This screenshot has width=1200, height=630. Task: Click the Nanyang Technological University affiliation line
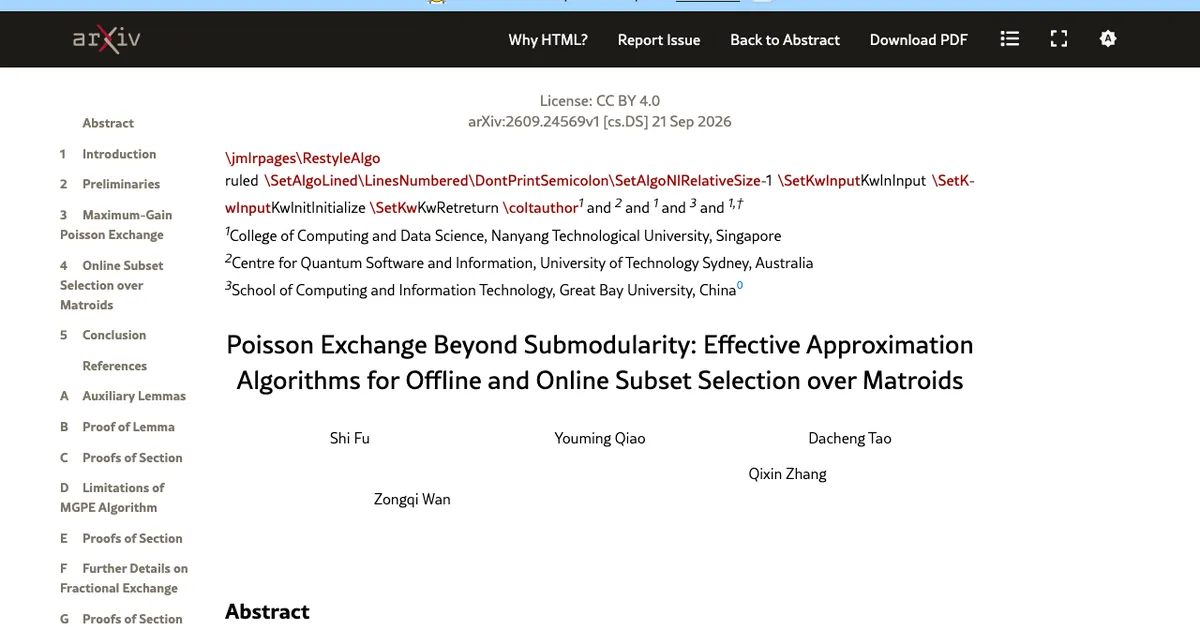coord(504,236)
